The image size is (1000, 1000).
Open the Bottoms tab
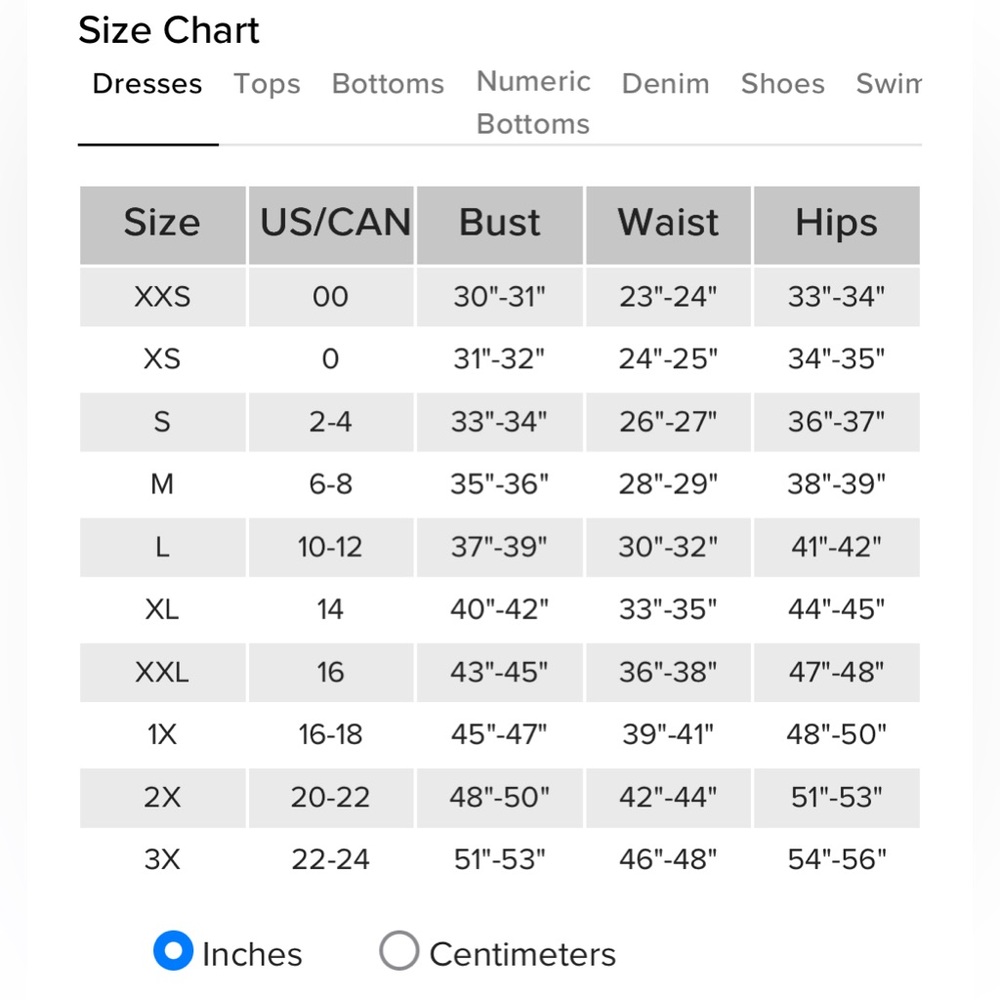[388, 84]
